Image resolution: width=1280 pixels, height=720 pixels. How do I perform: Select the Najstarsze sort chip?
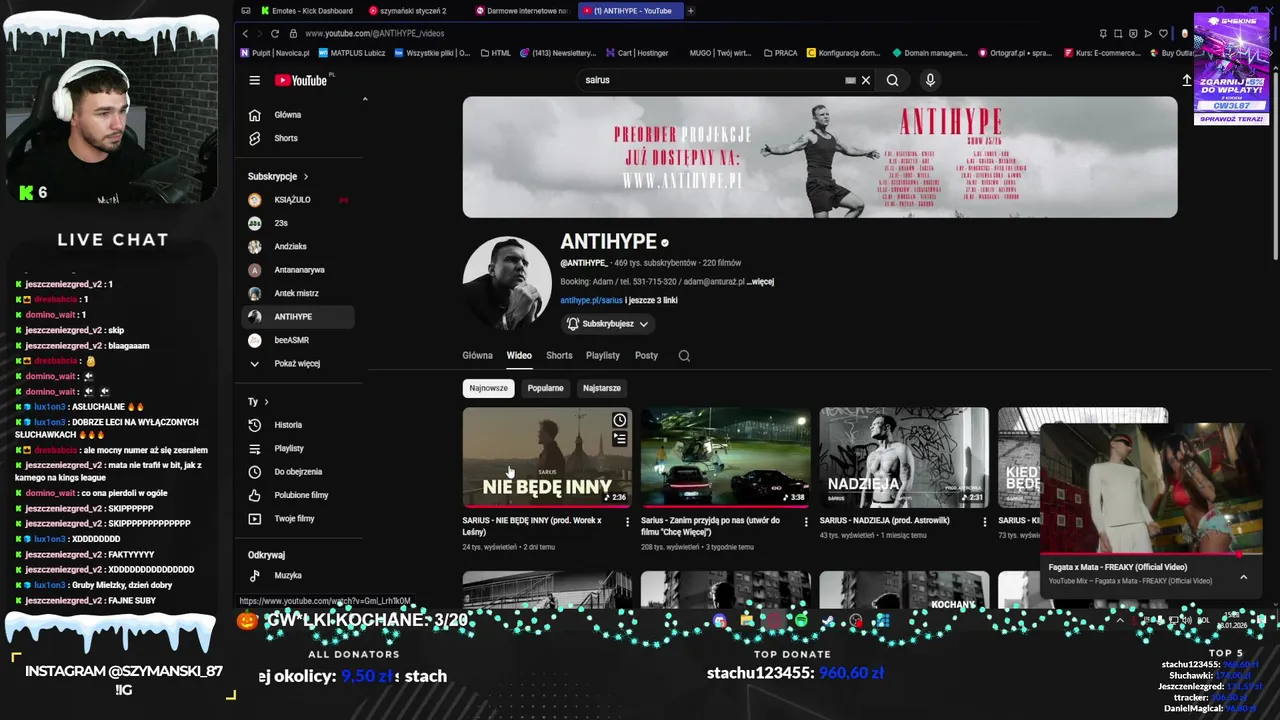[x=602, y=388]
